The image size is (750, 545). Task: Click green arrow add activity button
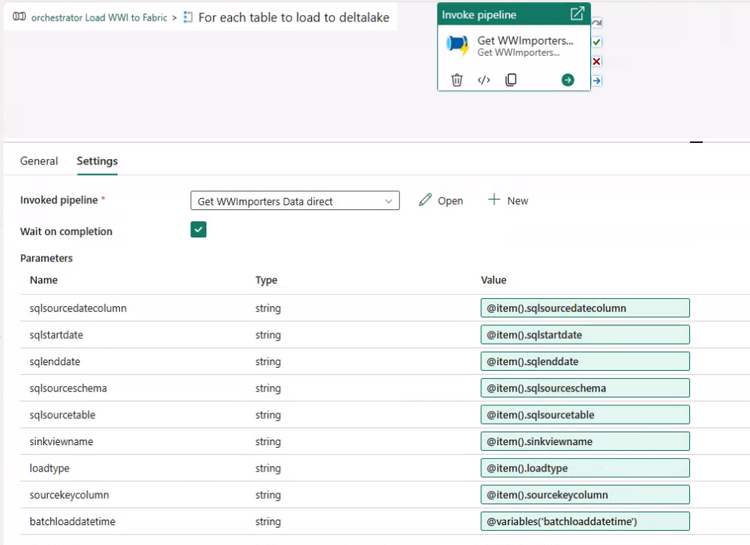tap(568, 80)
